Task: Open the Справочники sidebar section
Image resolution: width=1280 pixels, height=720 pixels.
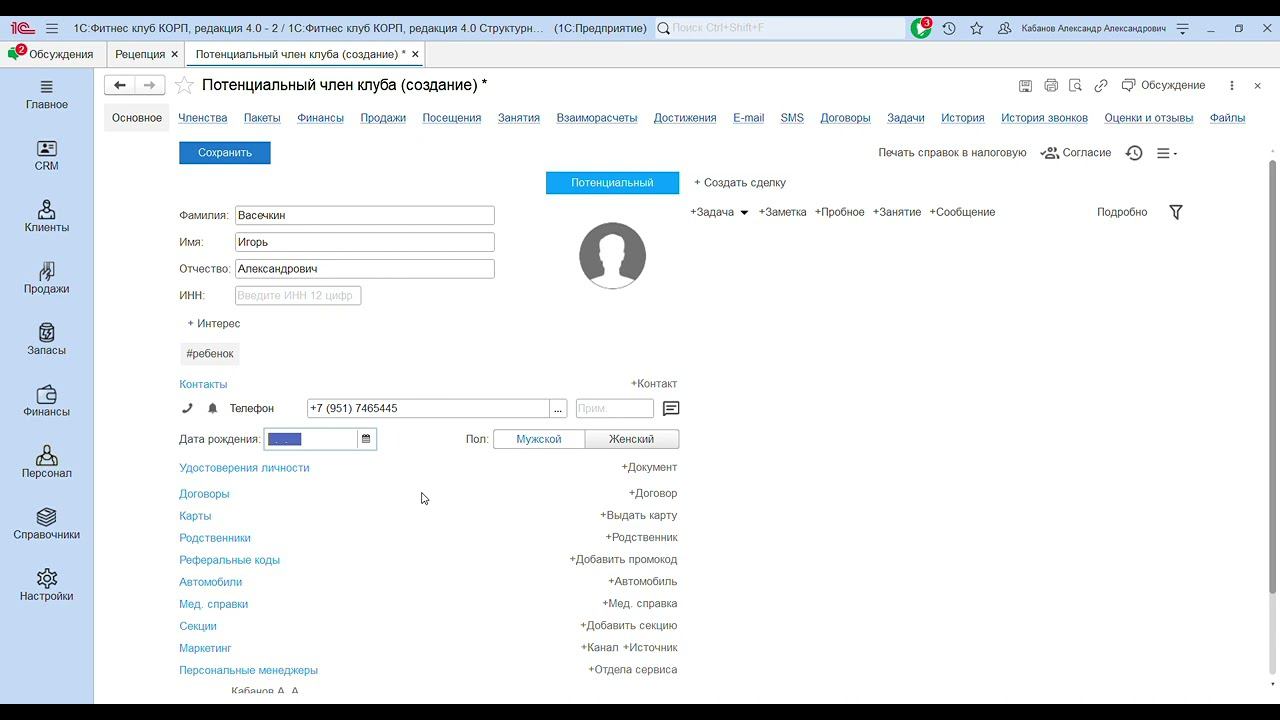Action: click(47, 525)
